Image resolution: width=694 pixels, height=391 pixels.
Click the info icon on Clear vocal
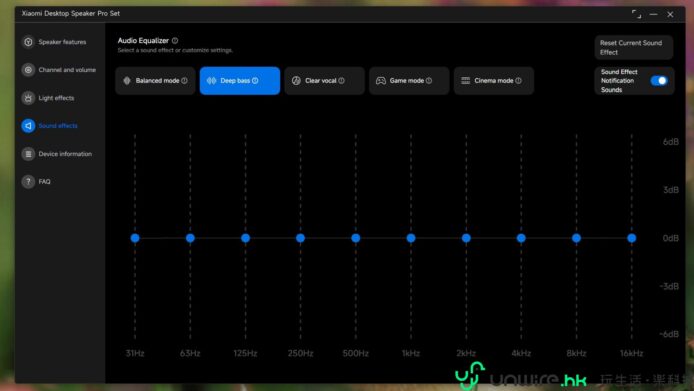click(x=341, y=81)
